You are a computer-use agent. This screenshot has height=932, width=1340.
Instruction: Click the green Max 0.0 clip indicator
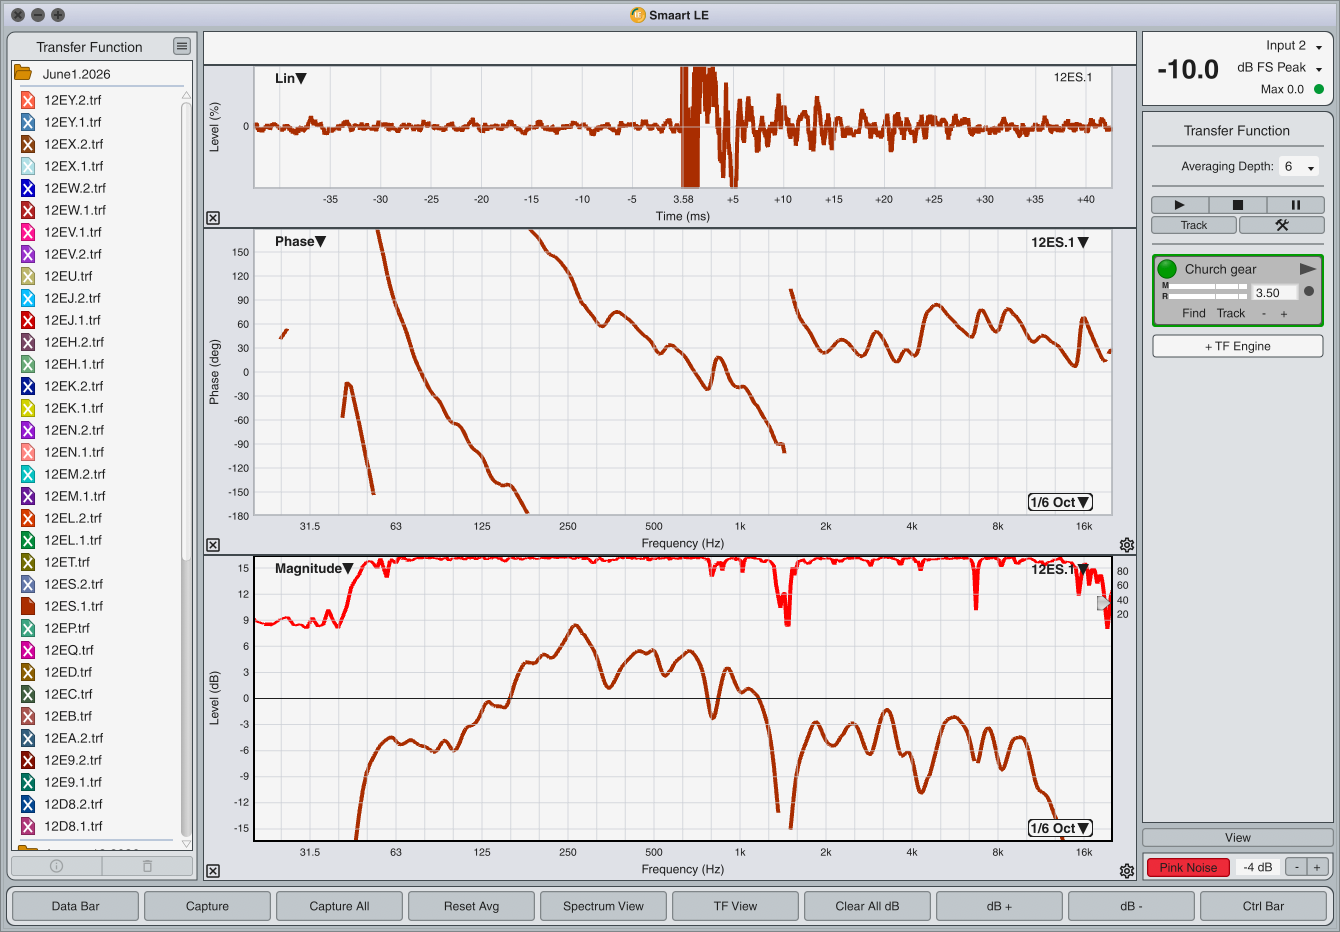click(1318, 89)
